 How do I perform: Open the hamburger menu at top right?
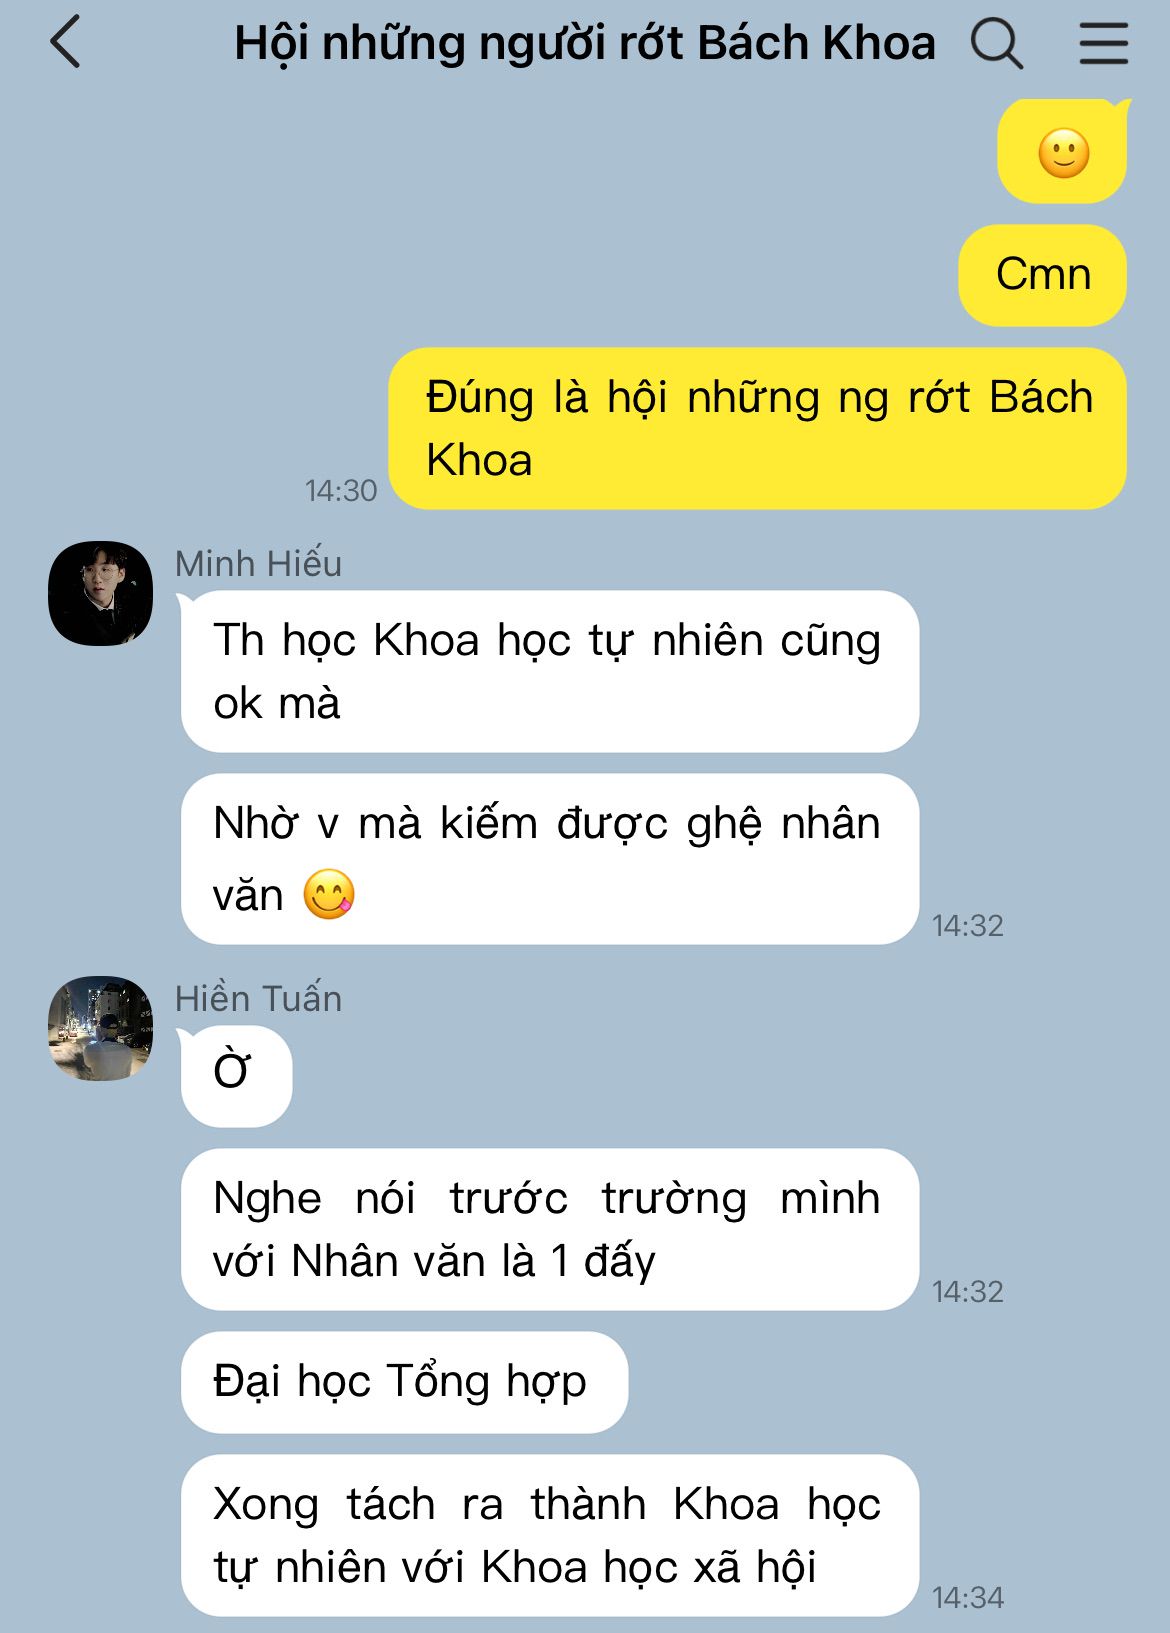point(1104,44)
